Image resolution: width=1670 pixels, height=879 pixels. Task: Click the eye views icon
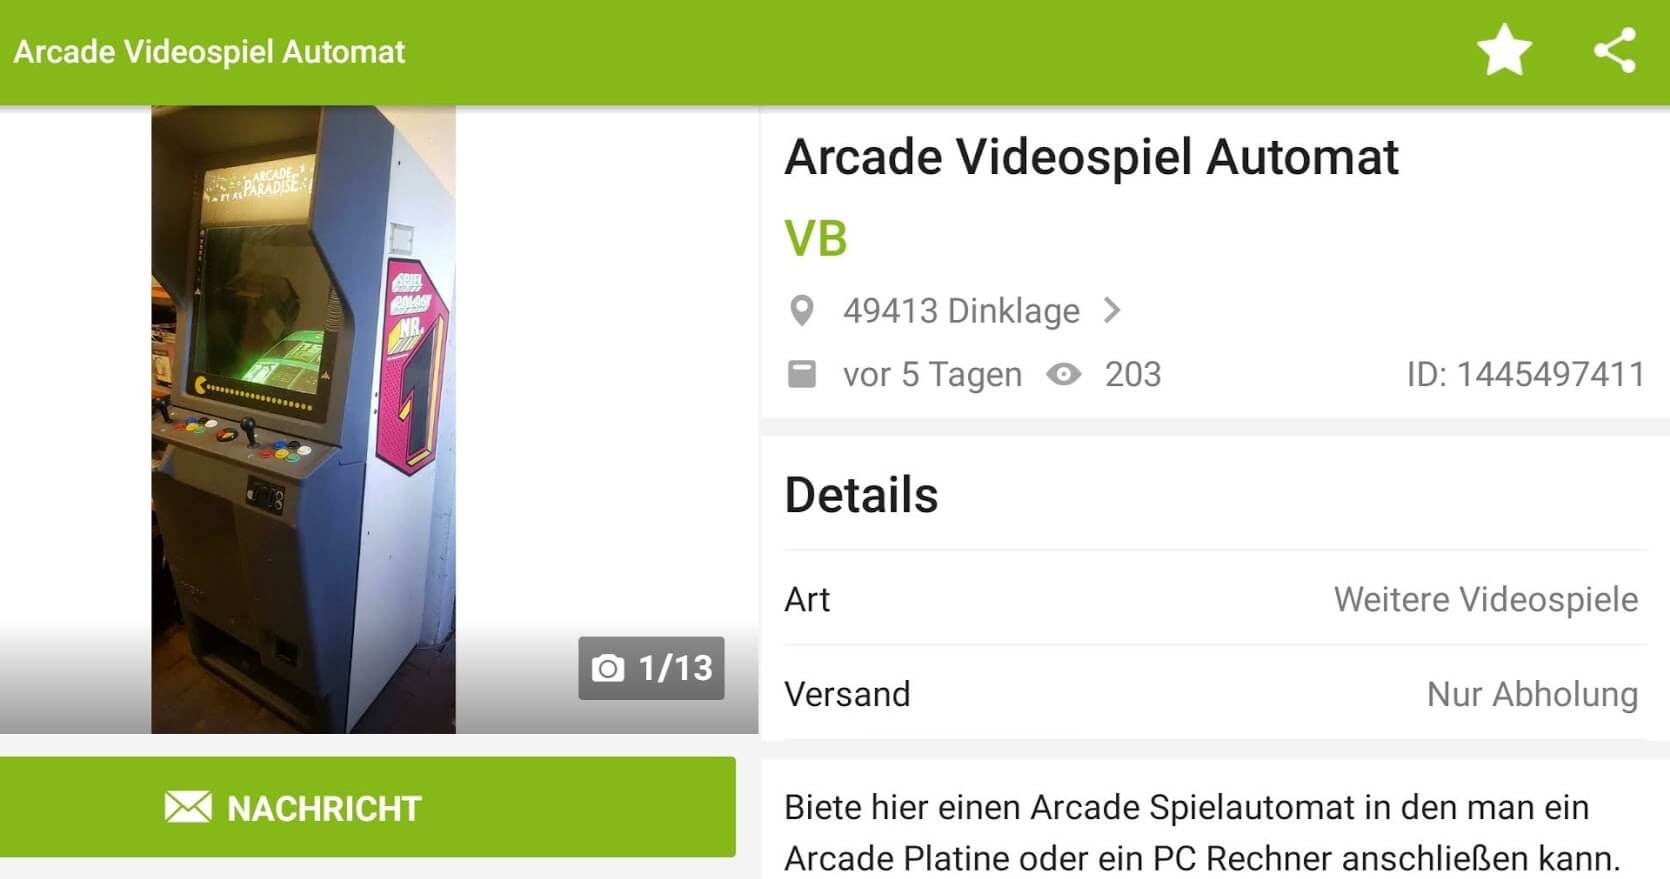pos(1064,374)
